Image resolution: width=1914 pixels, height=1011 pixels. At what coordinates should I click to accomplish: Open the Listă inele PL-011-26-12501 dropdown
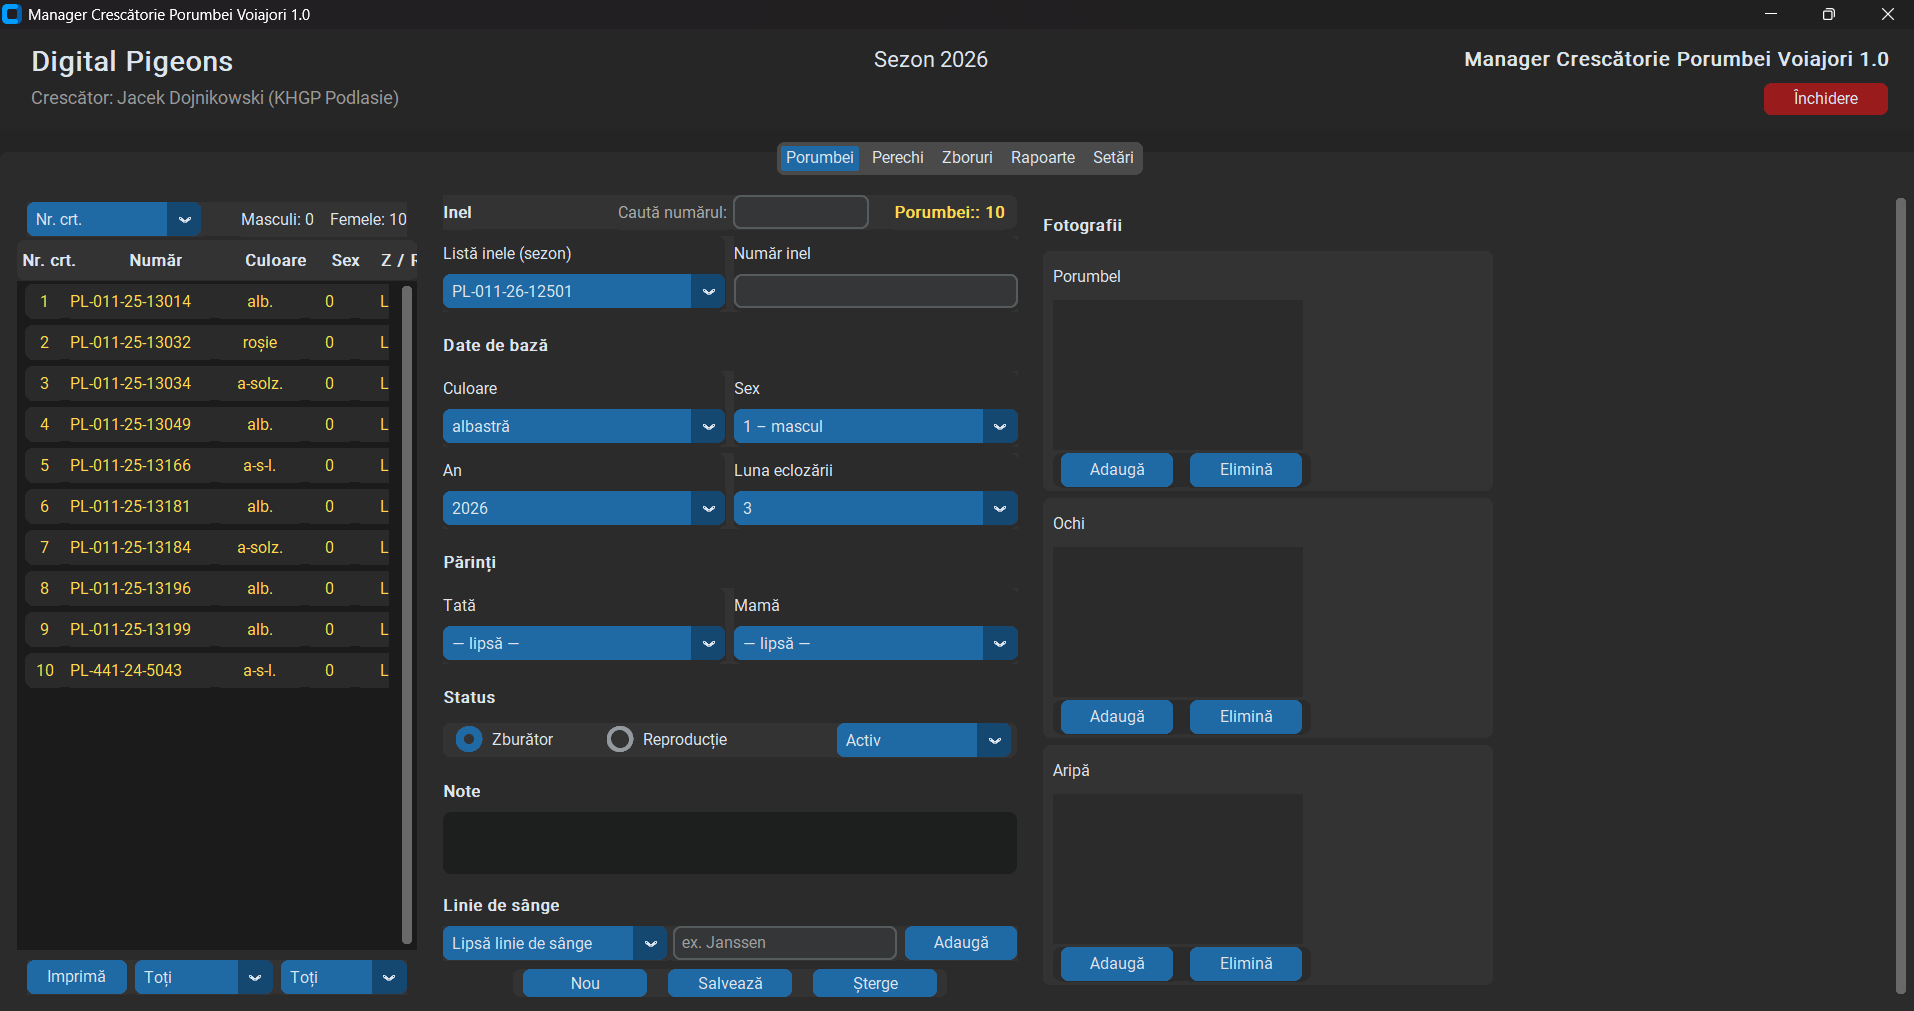[x=583, y=291]
